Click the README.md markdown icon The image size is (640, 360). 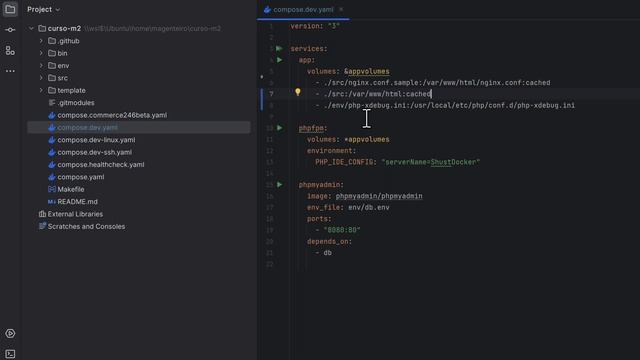(52, 202)
